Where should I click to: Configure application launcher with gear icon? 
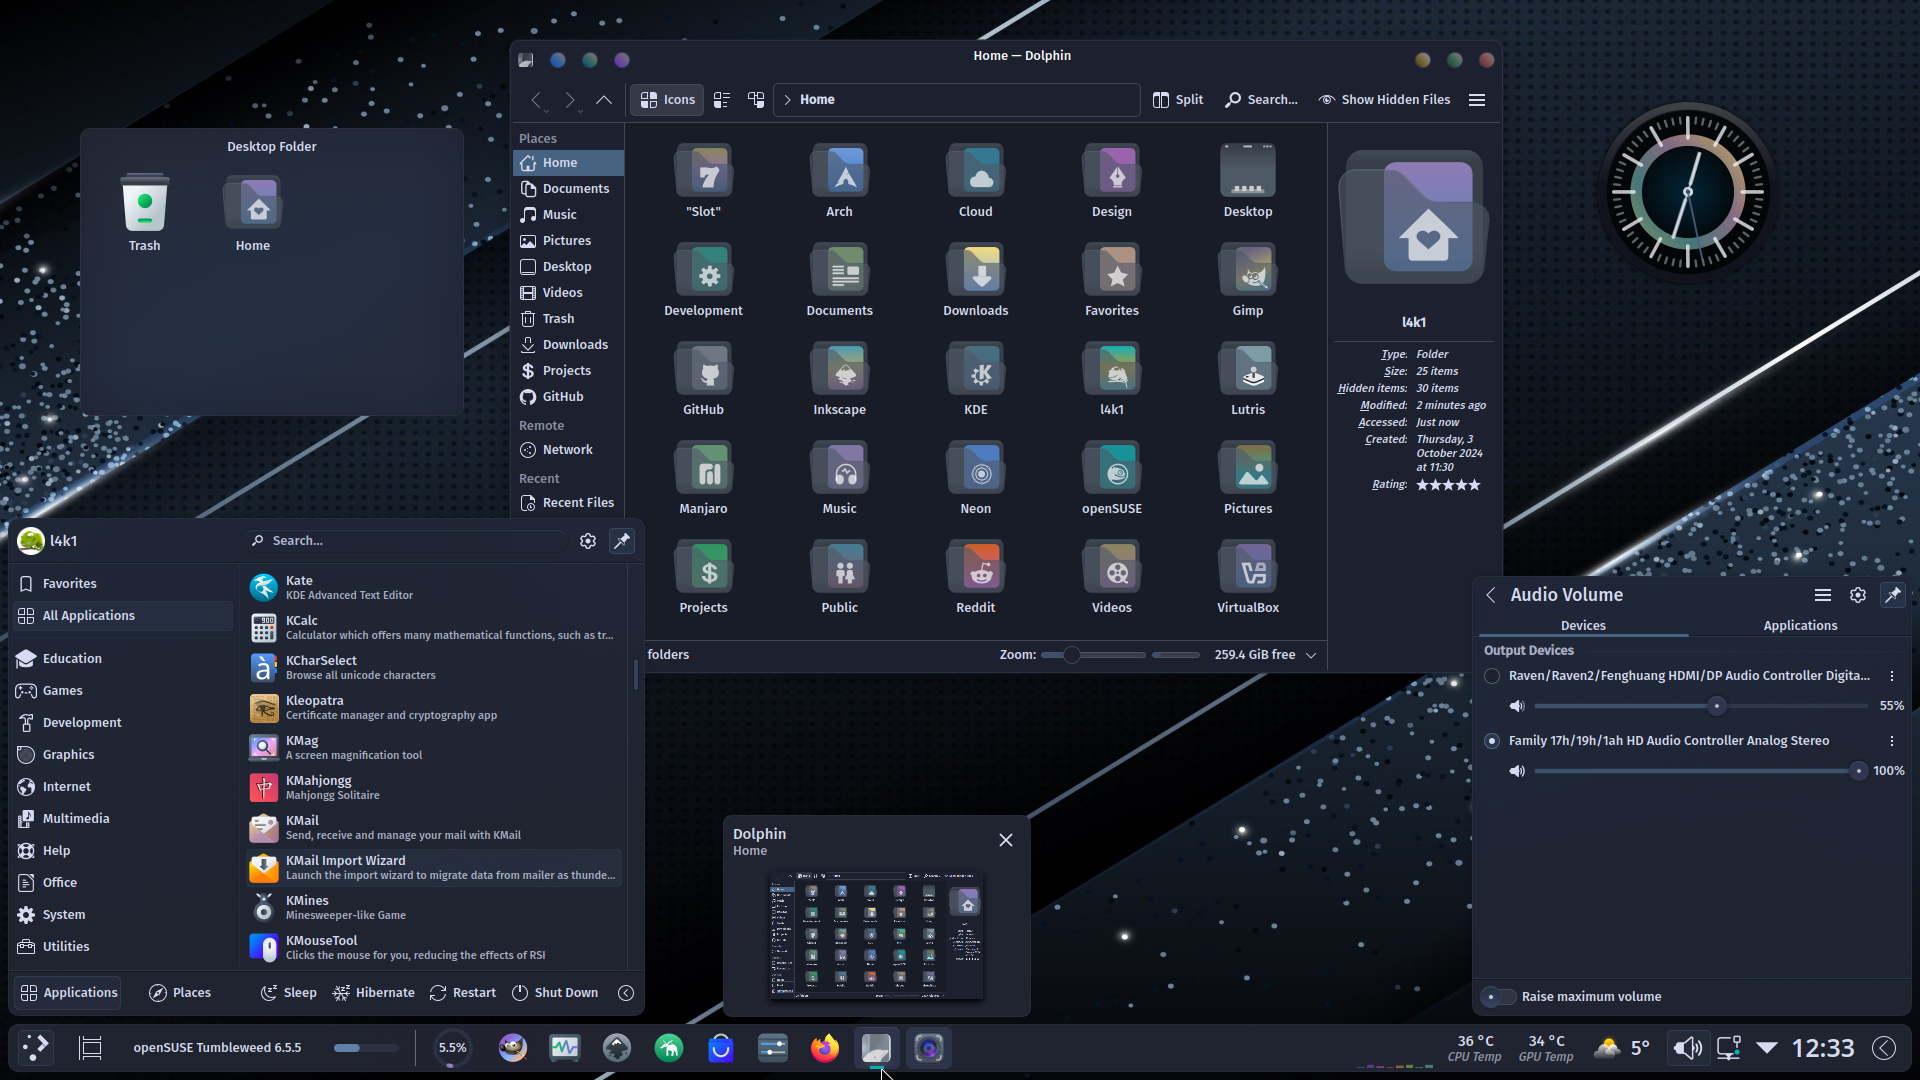[x=588, y=541]
